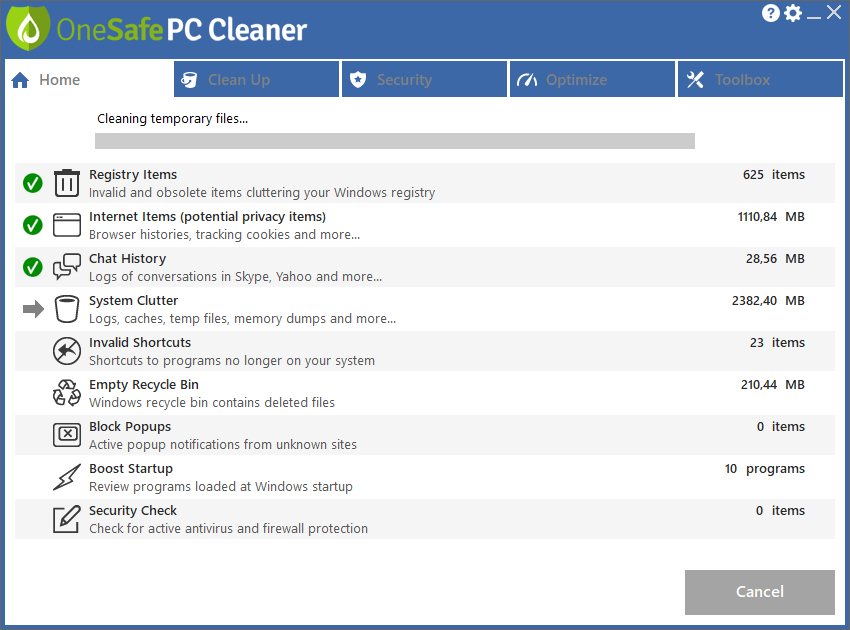Click Registry Items green checkmark
This screenshot has width=850, height=630.
pos(33,183)
